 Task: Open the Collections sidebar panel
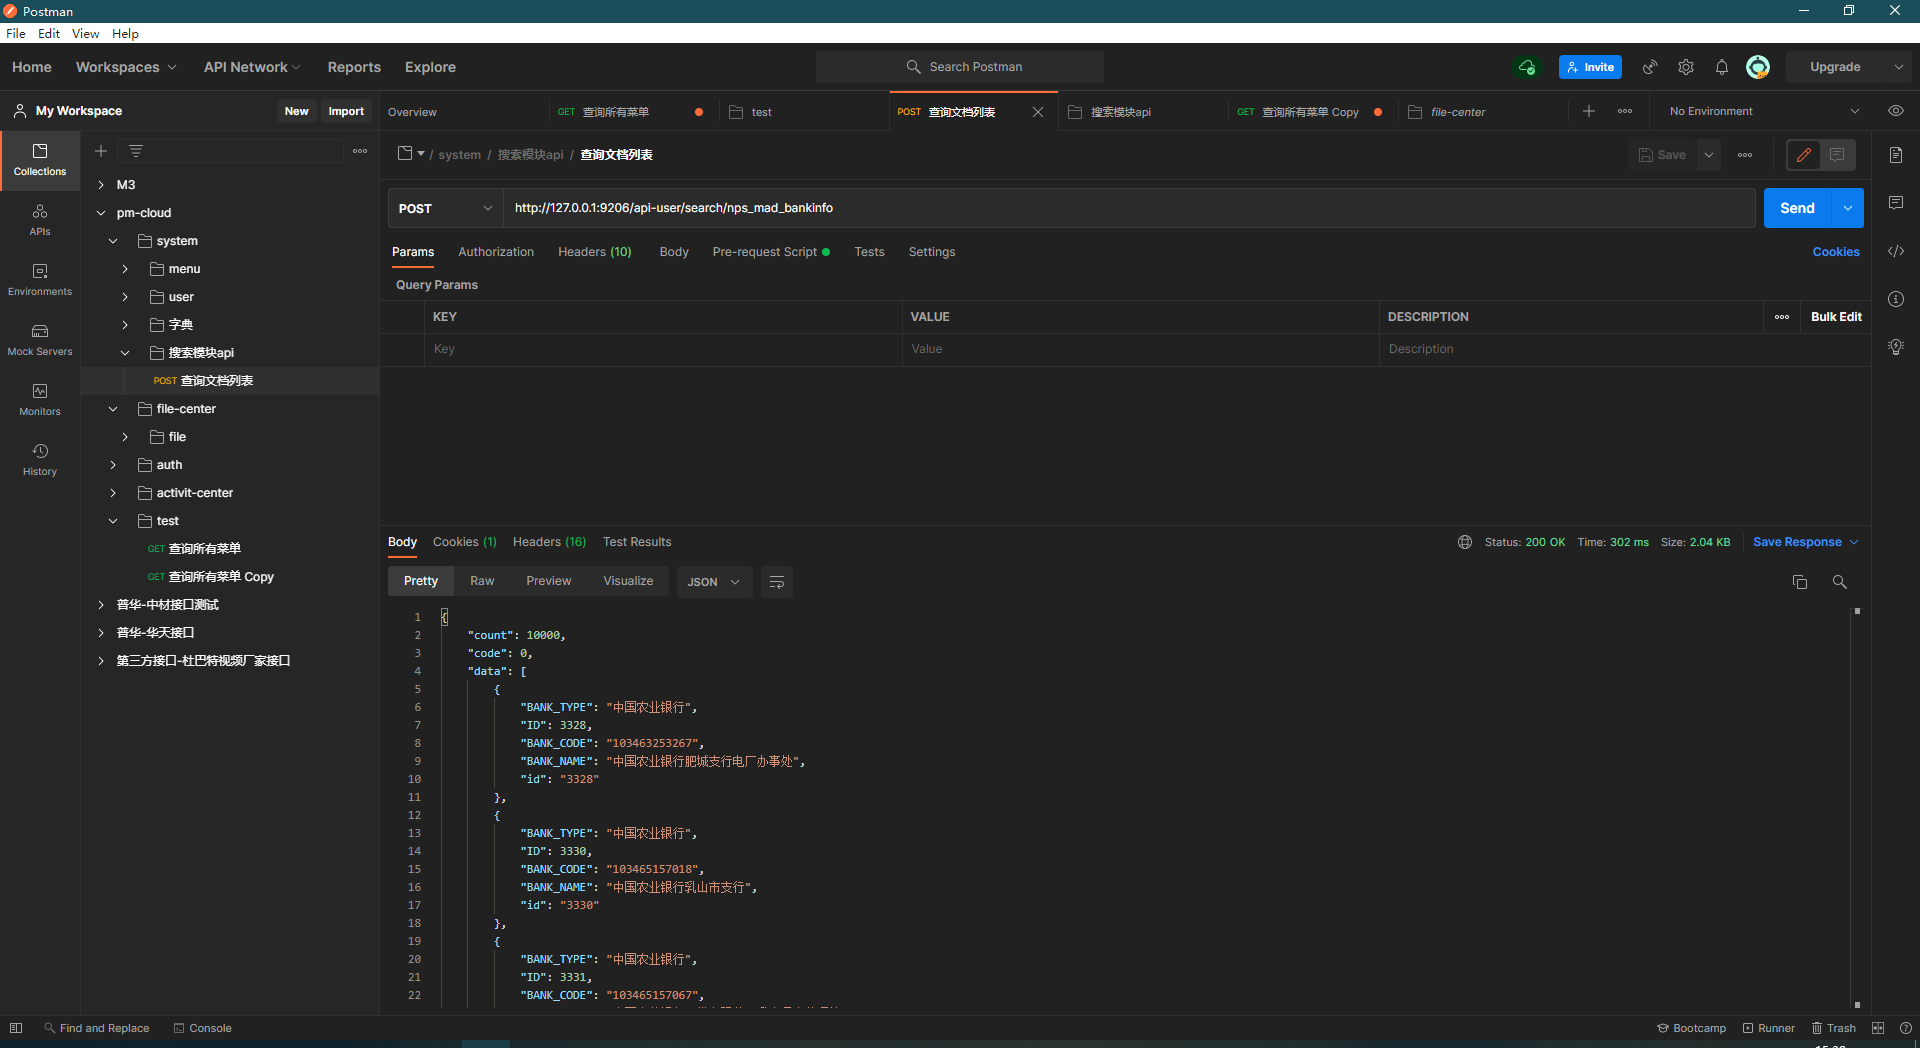coord(40,160)
